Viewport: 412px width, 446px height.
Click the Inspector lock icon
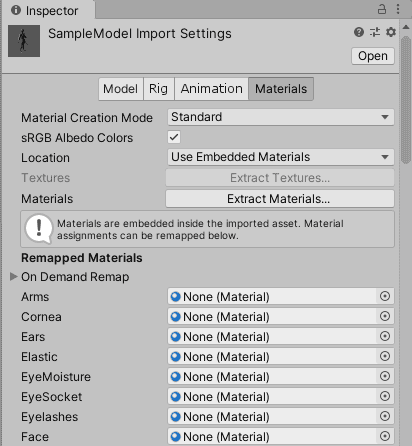point(382,9)
